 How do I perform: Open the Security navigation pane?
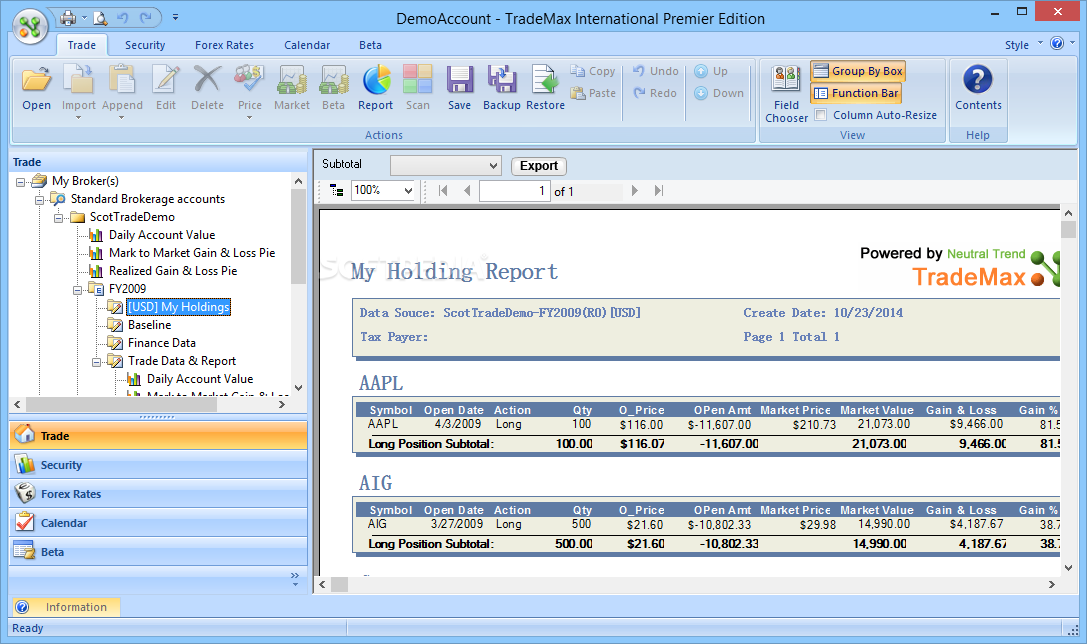[x=158, y=464]
